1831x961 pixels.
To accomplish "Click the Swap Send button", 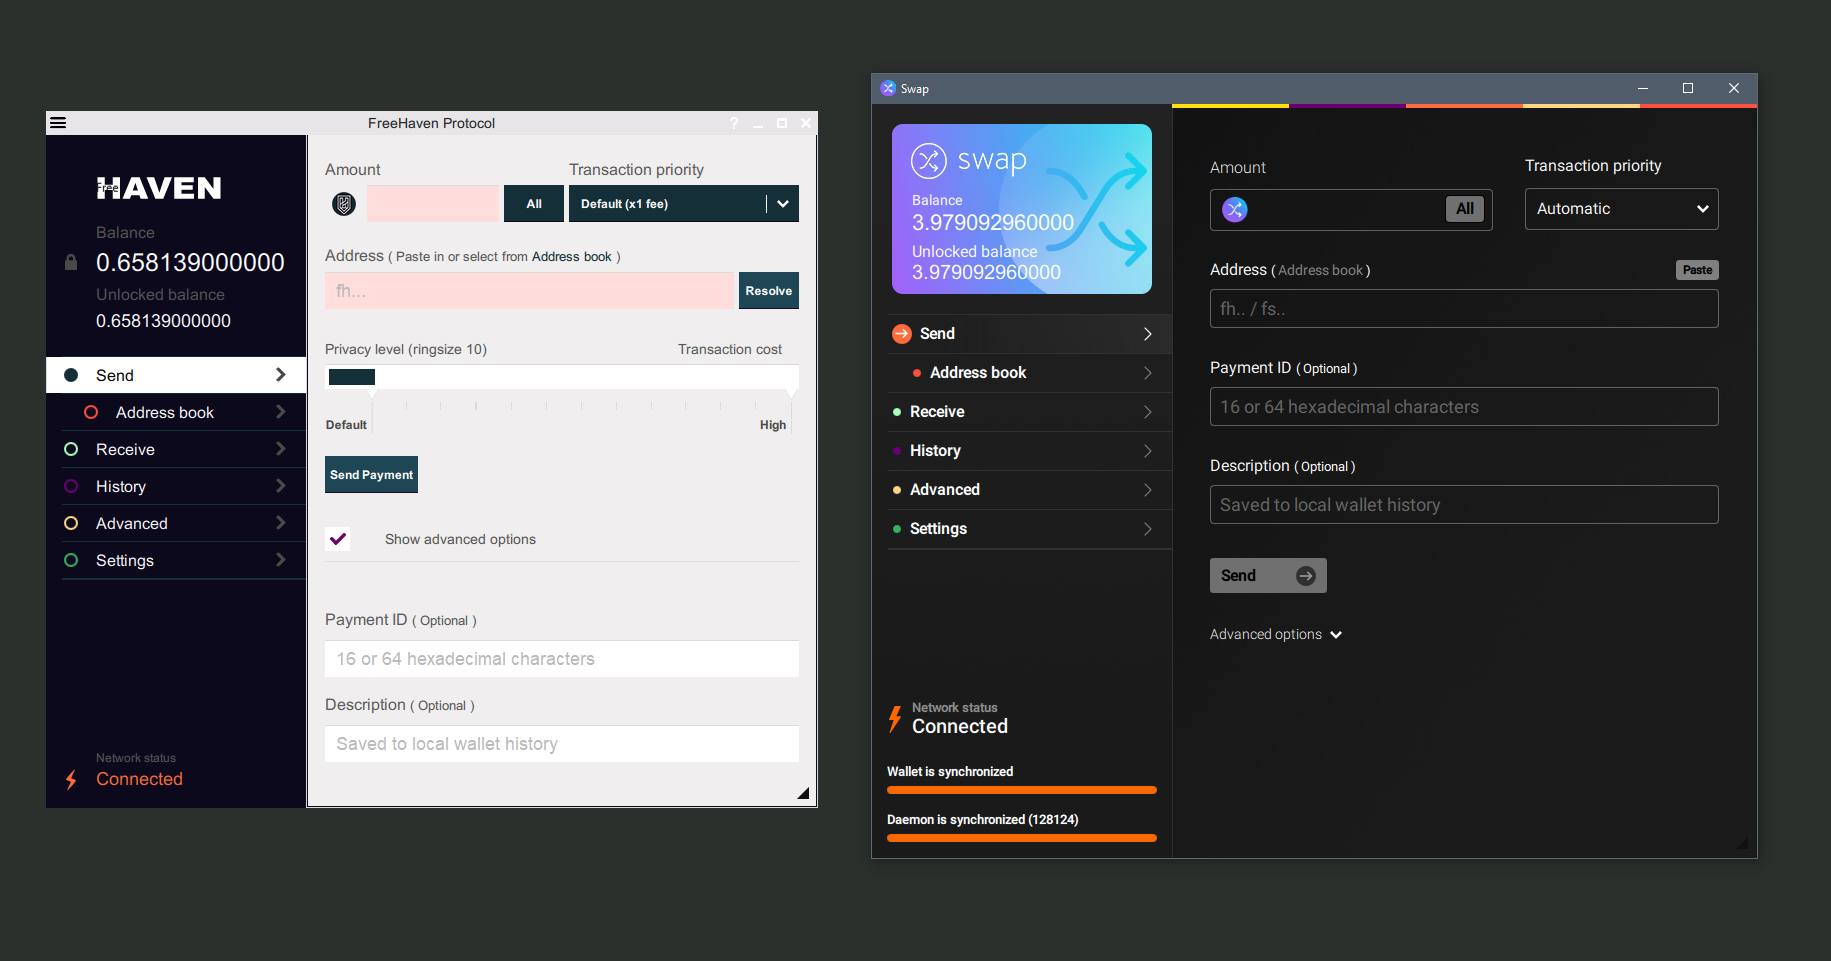I will 1268,576.
